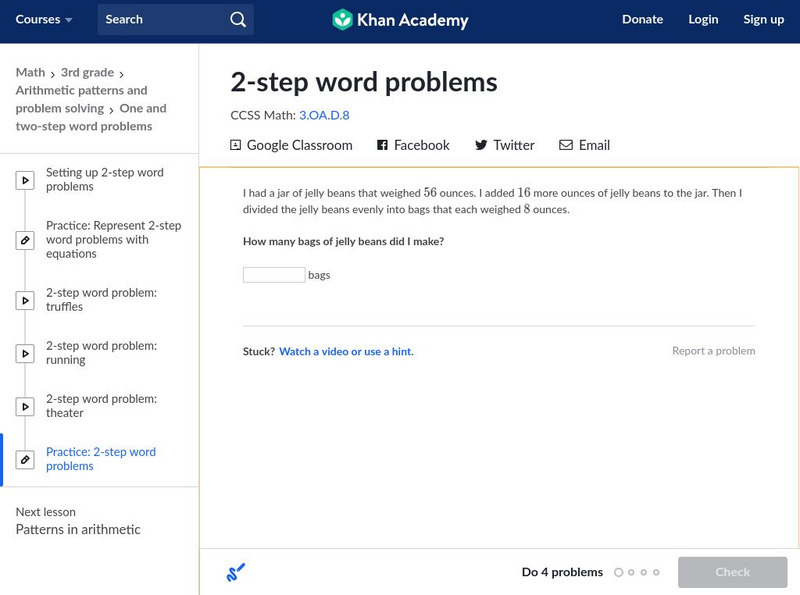Image resolution: width=800 pixels, height=595 pixels.
Task: Open the Setting up 2-step word problems lesson
Action: [x=104, y=180]
